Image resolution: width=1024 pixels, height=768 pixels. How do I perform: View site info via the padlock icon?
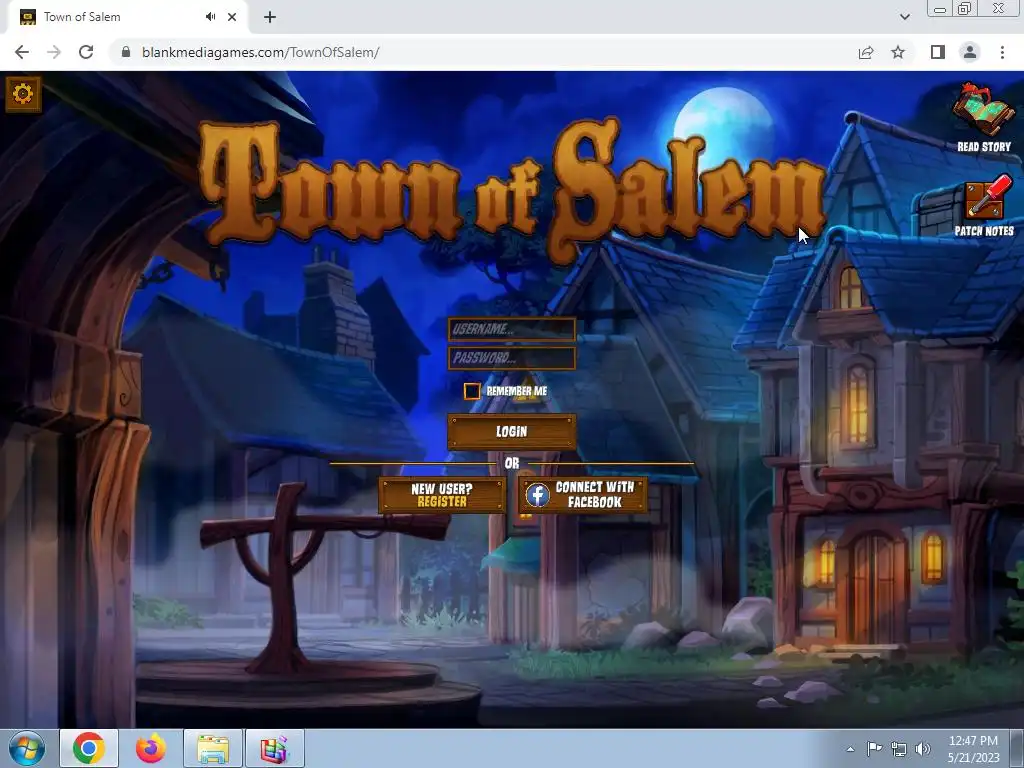click(x=126, y=52)
